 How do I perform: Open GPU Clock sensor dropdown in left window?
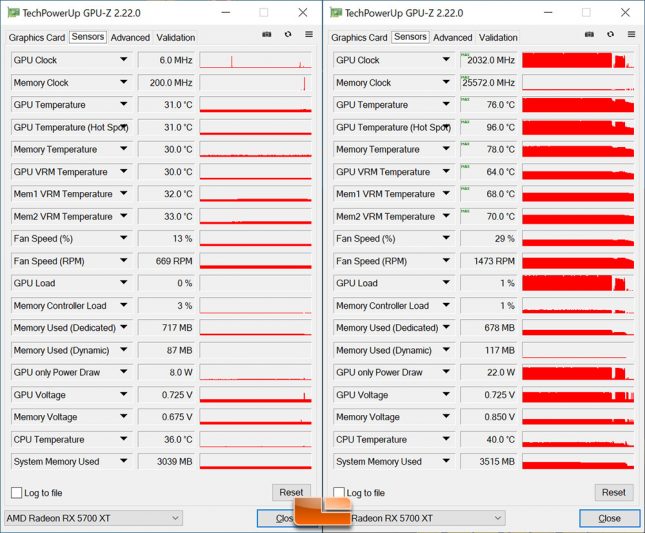pos(123,60)
